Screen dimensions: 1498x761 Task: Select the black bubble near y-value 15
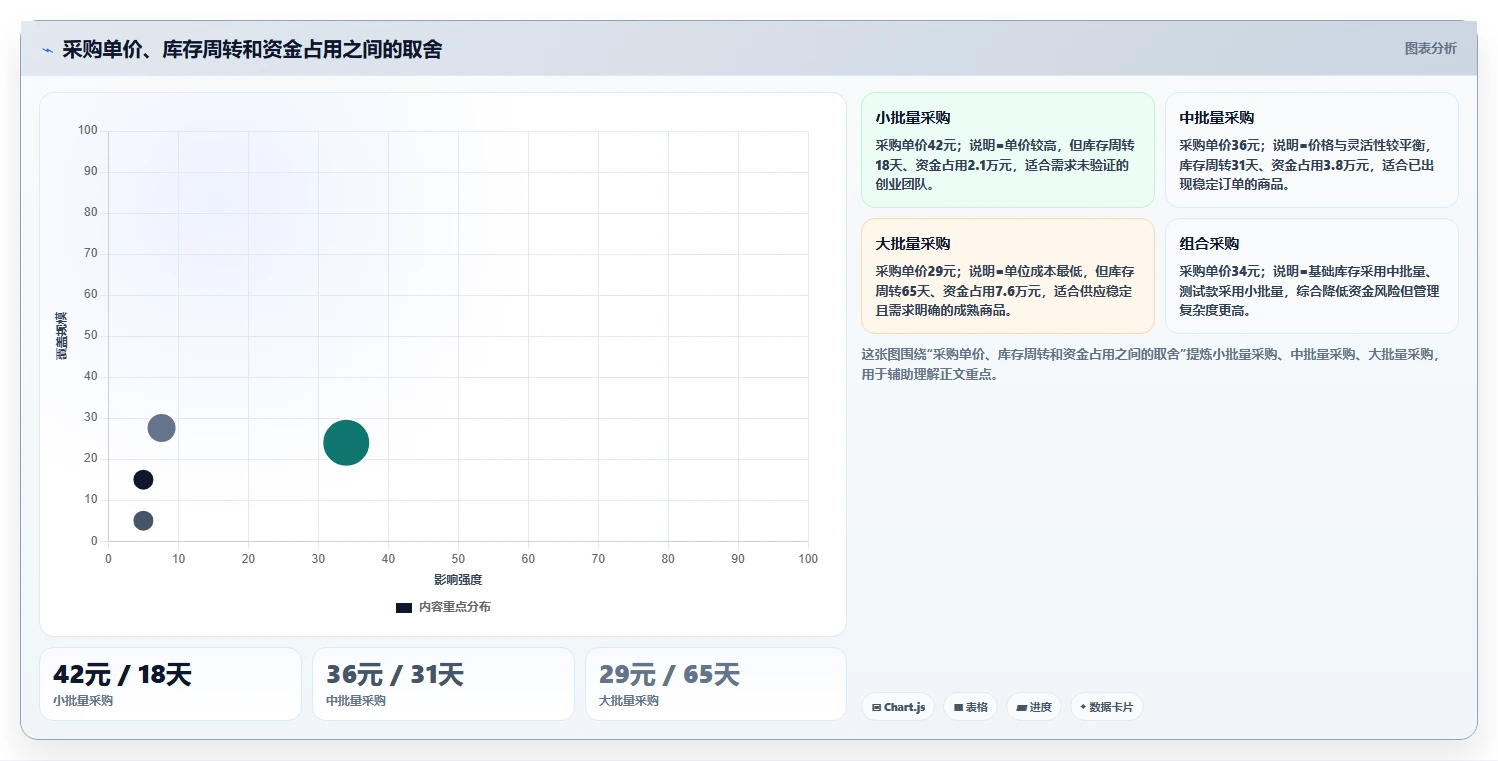(143, 480)
